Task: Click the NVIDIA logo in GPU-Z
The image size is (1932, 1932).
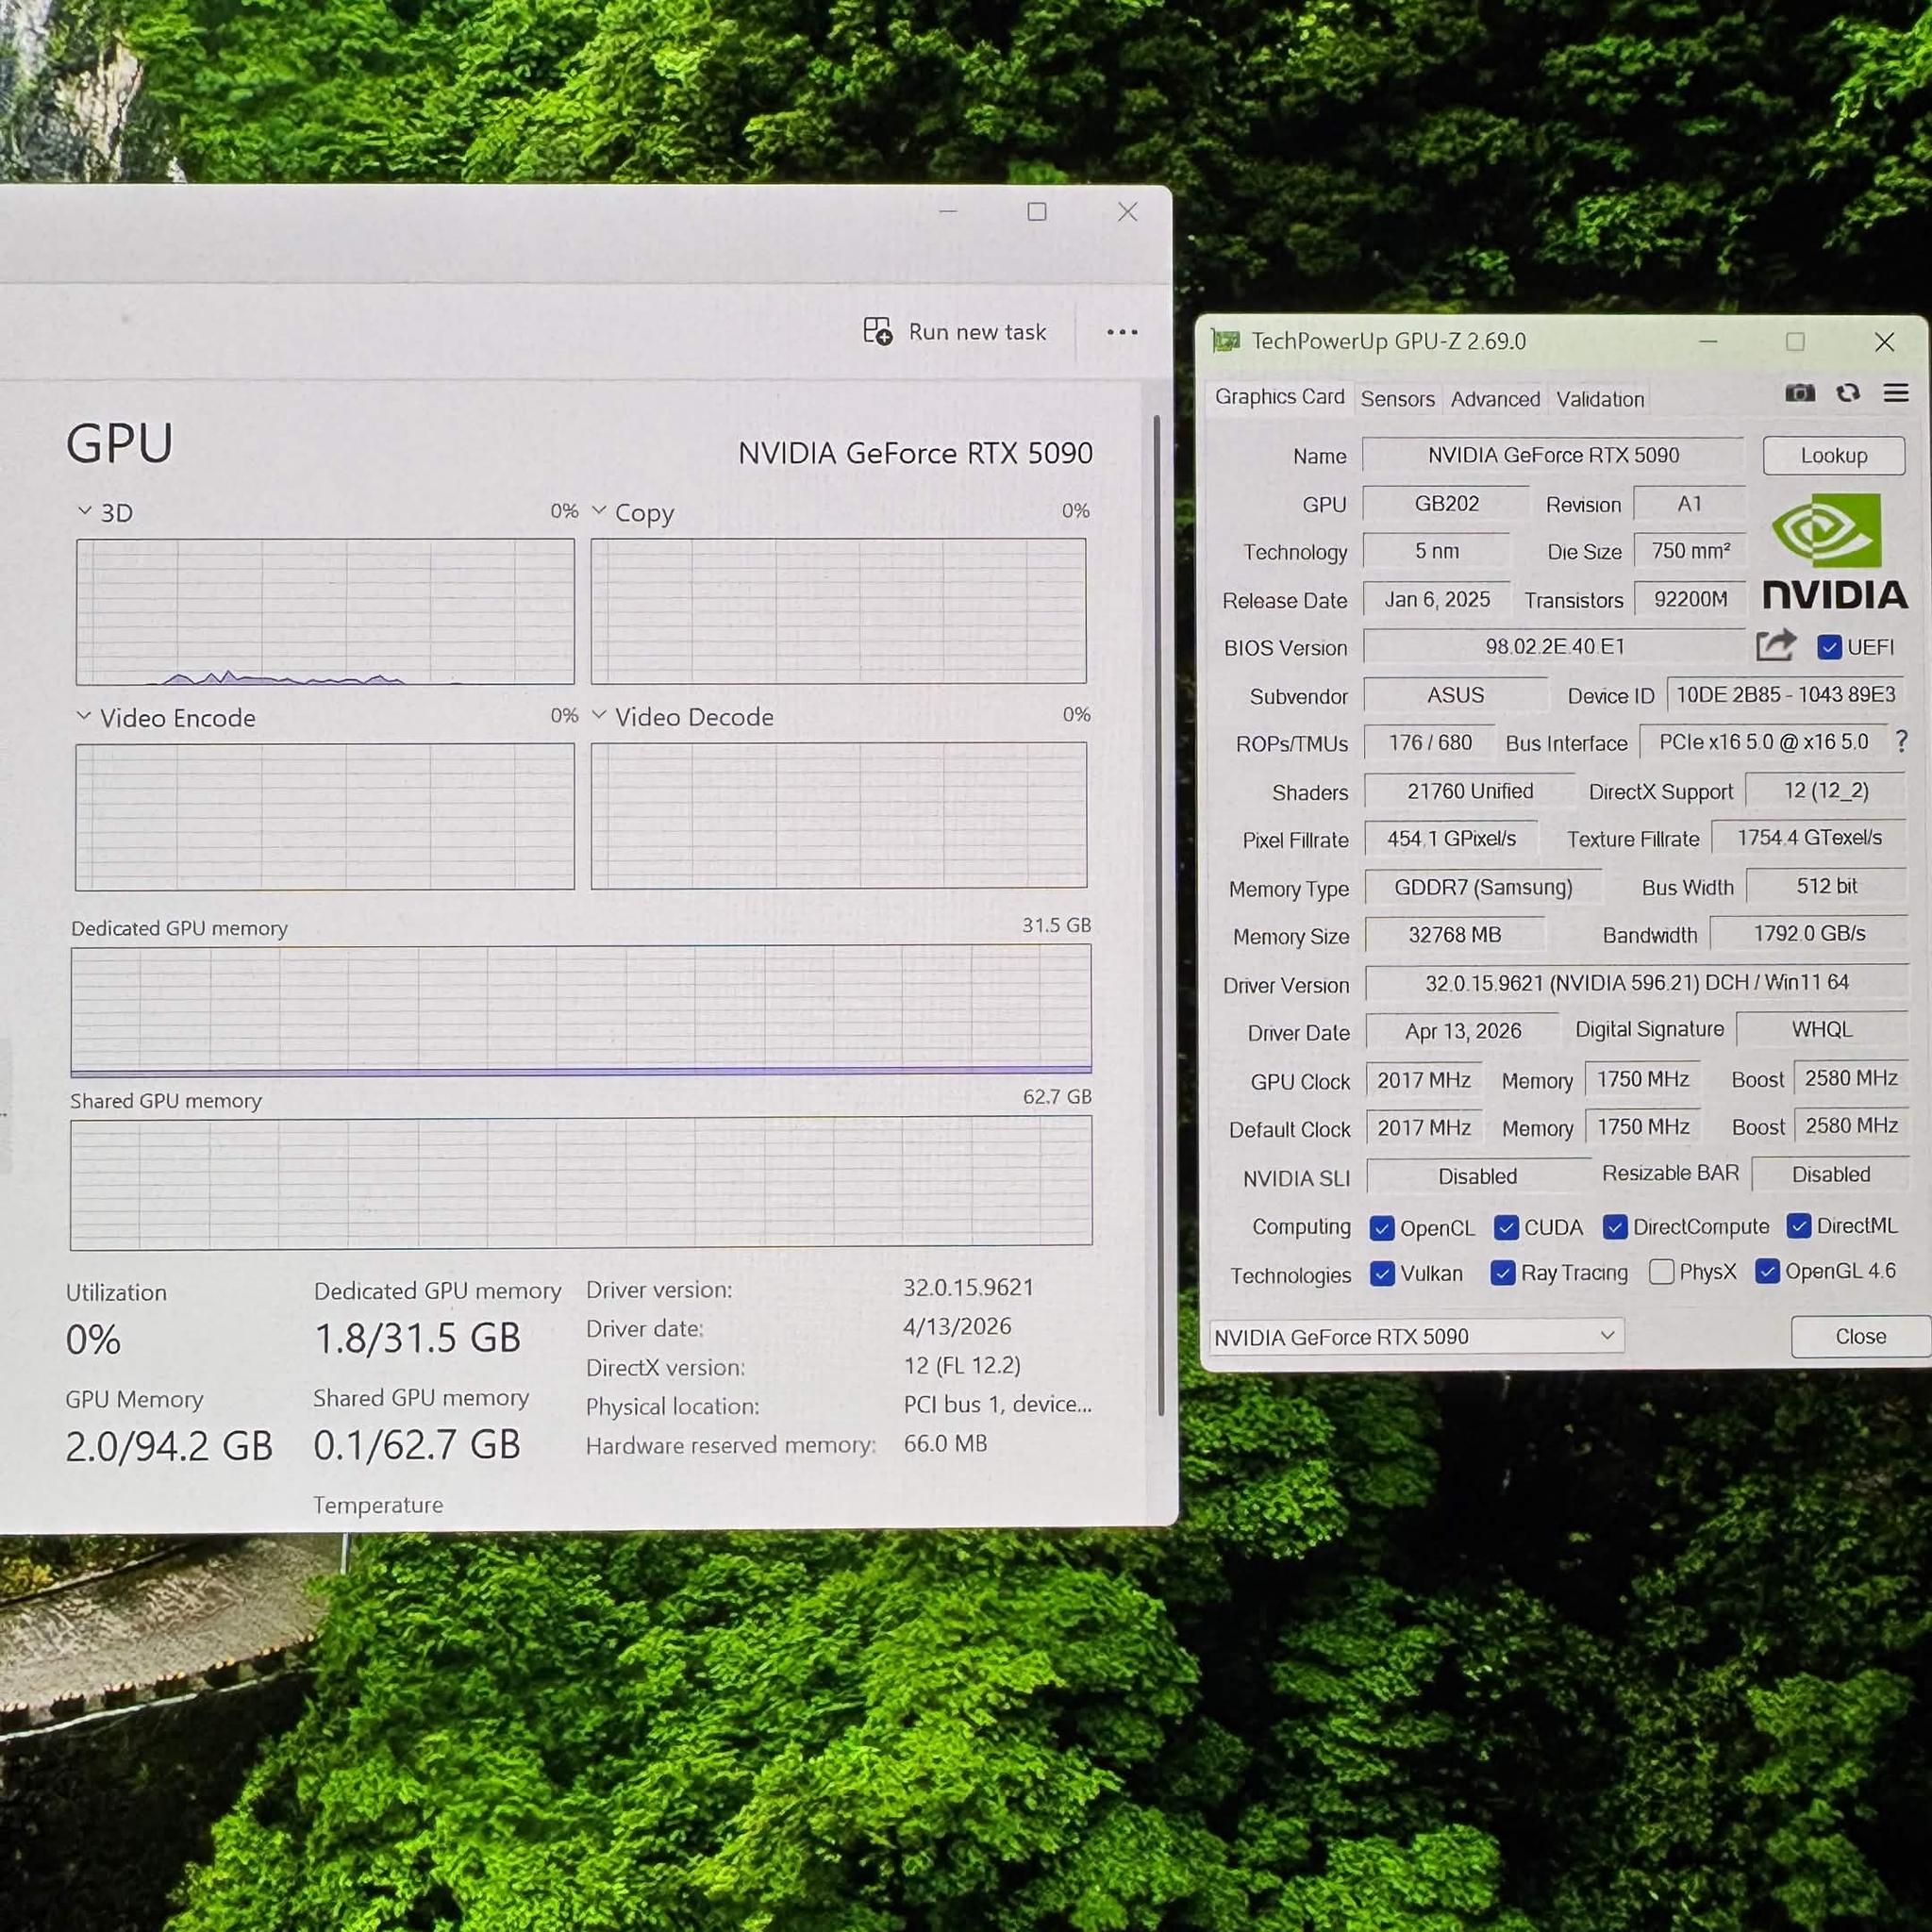Action: (x=1834, y=551)
